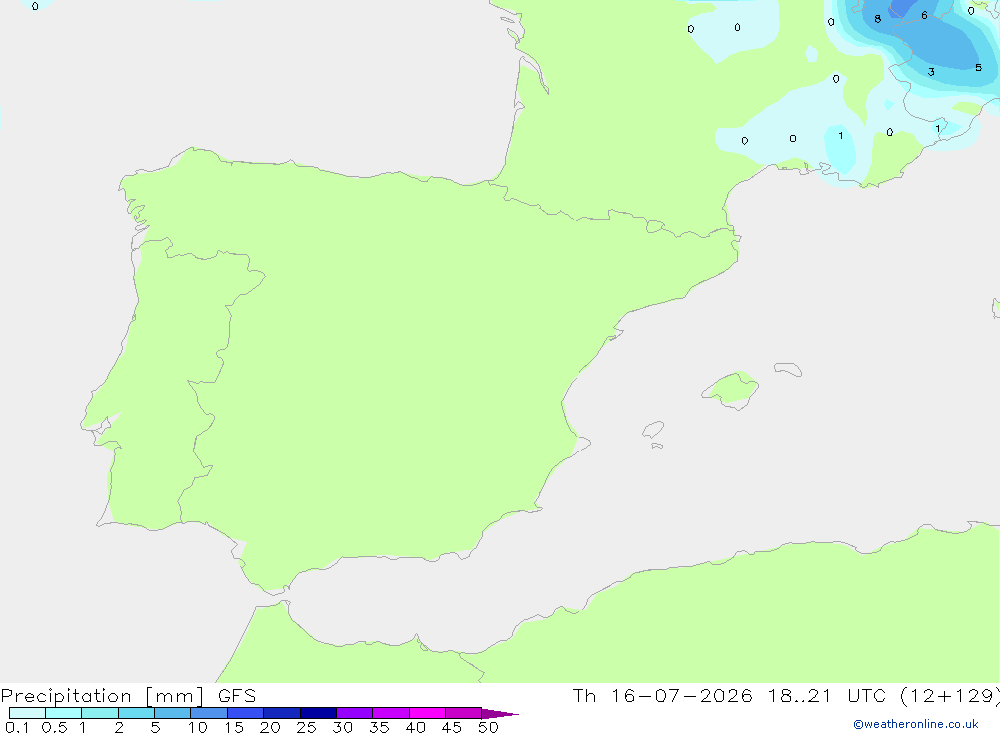The width and height of the screenshot is (1000, 733).
Task: Select the 45–50 mm legend swatch
Action: [464, 713]
